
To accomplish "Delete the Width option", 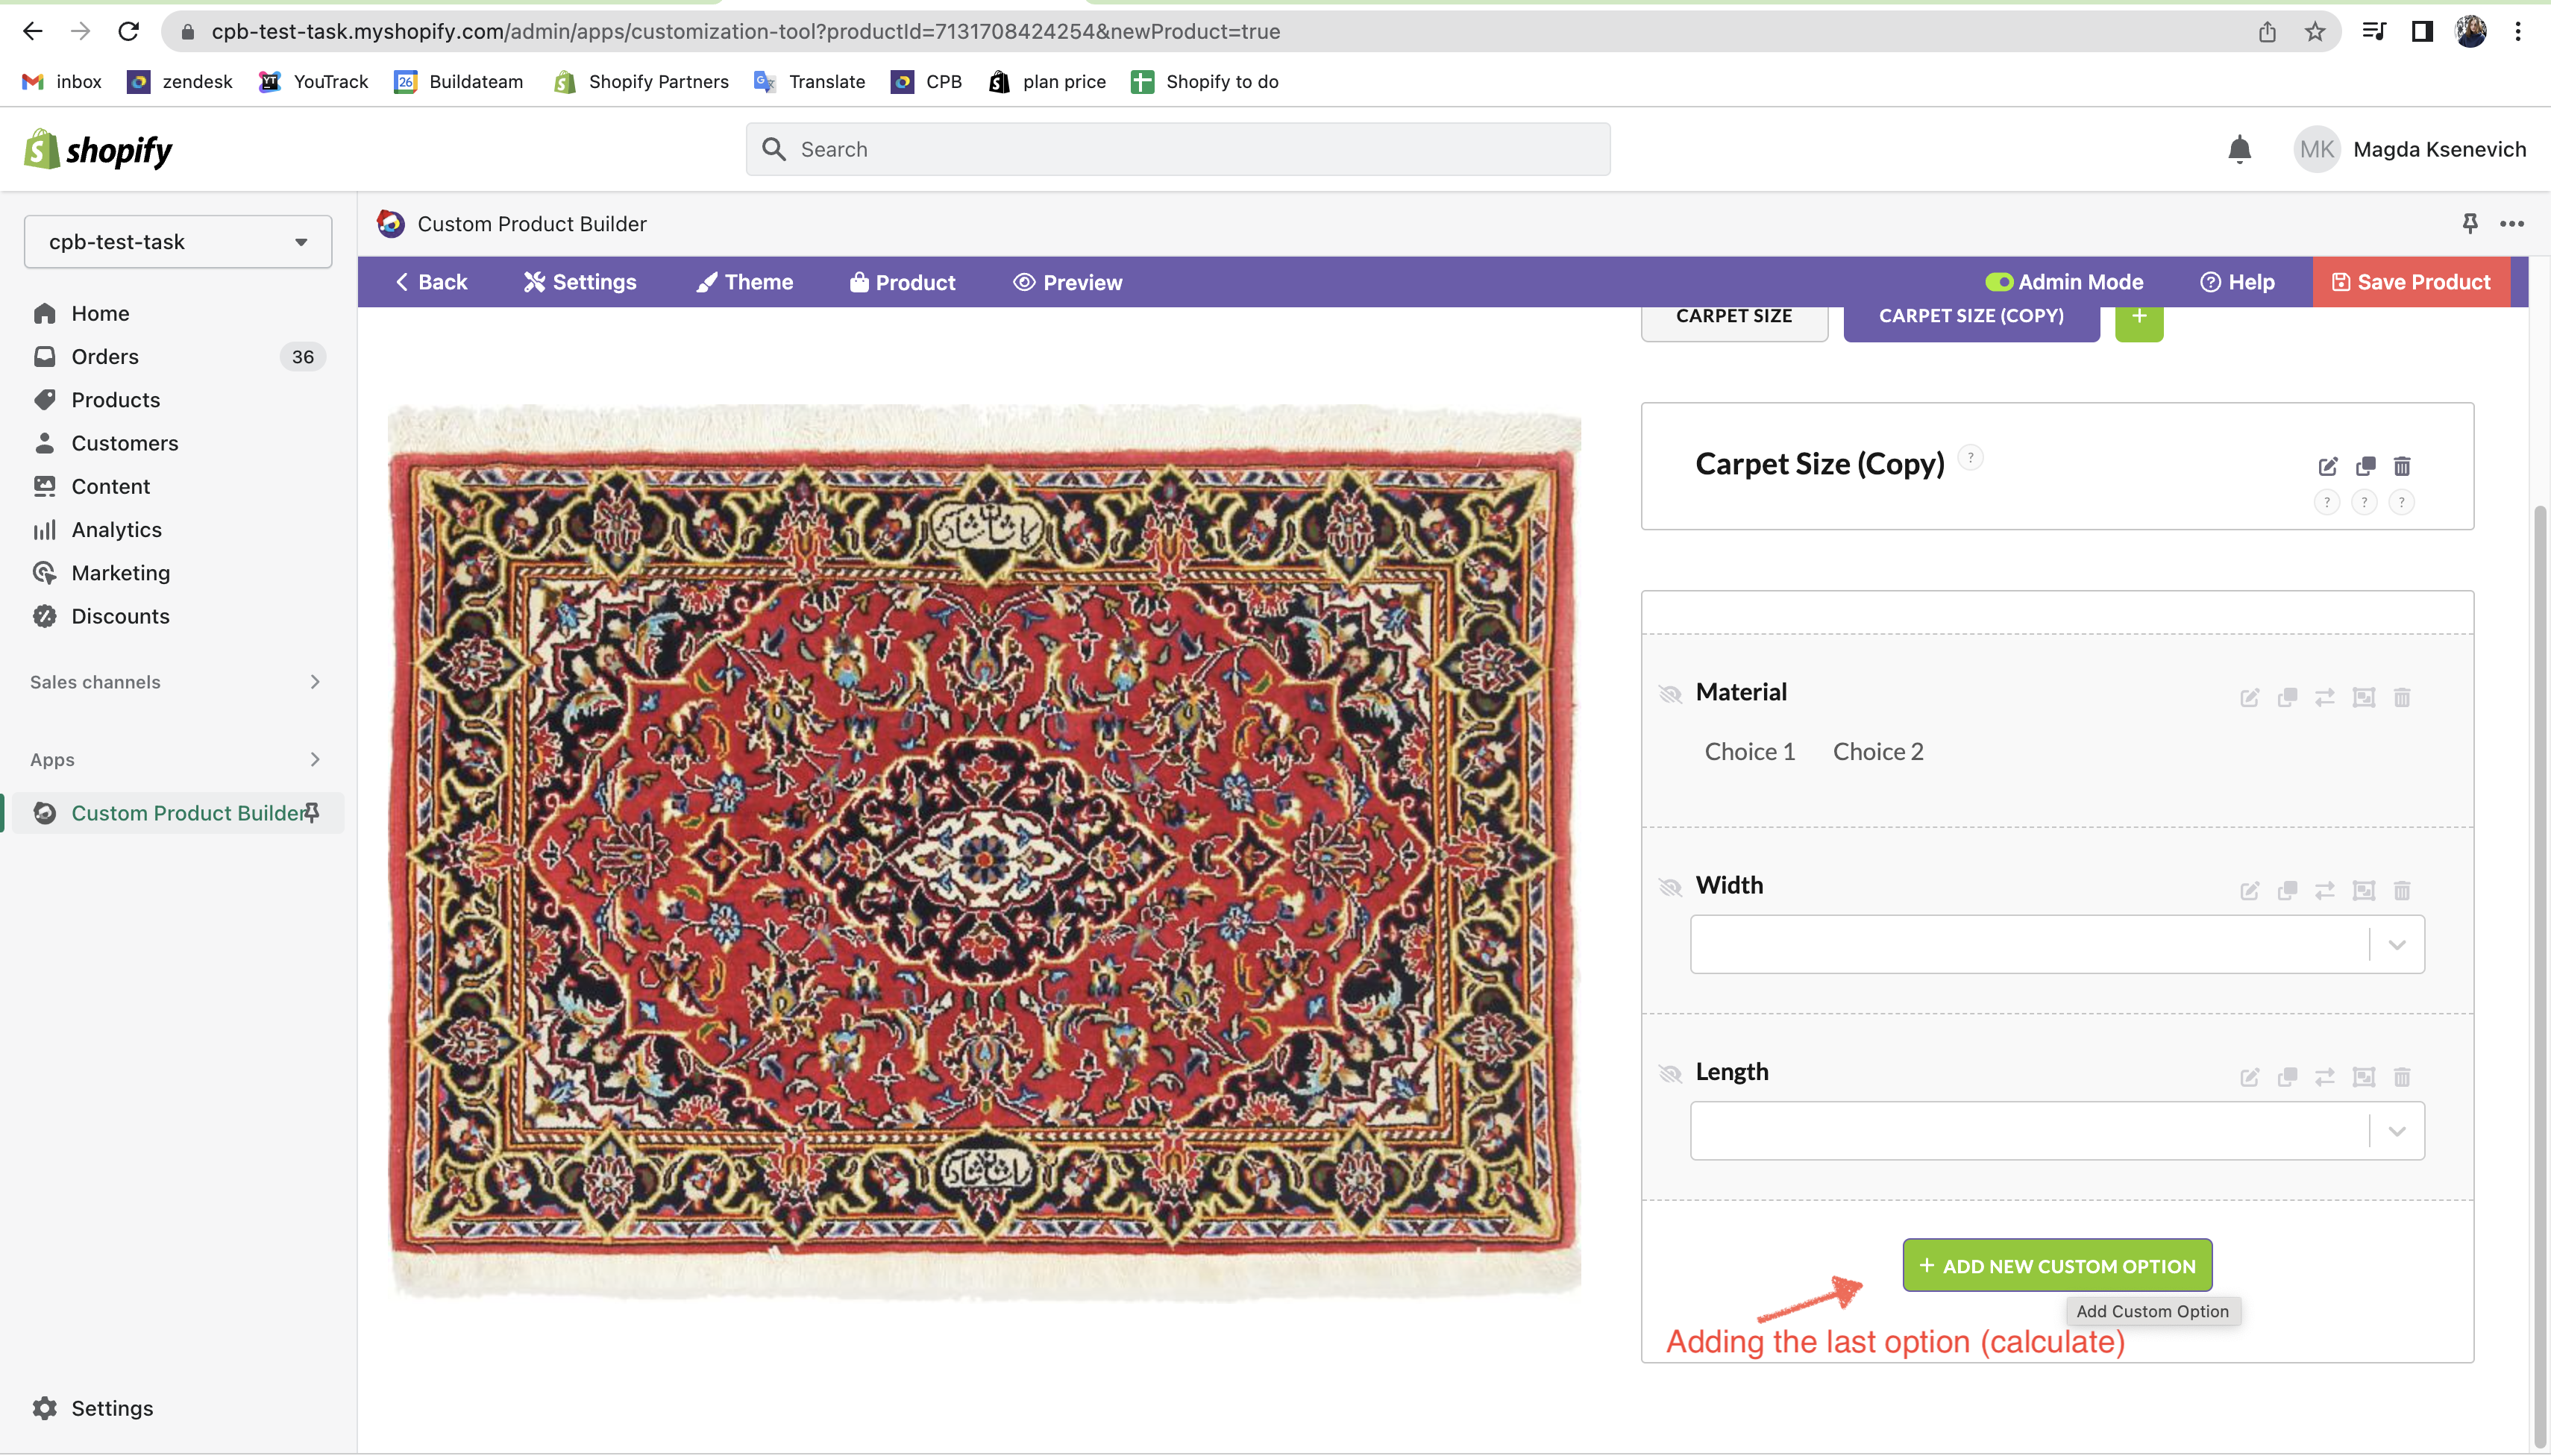I will (x=2402, y=890).
